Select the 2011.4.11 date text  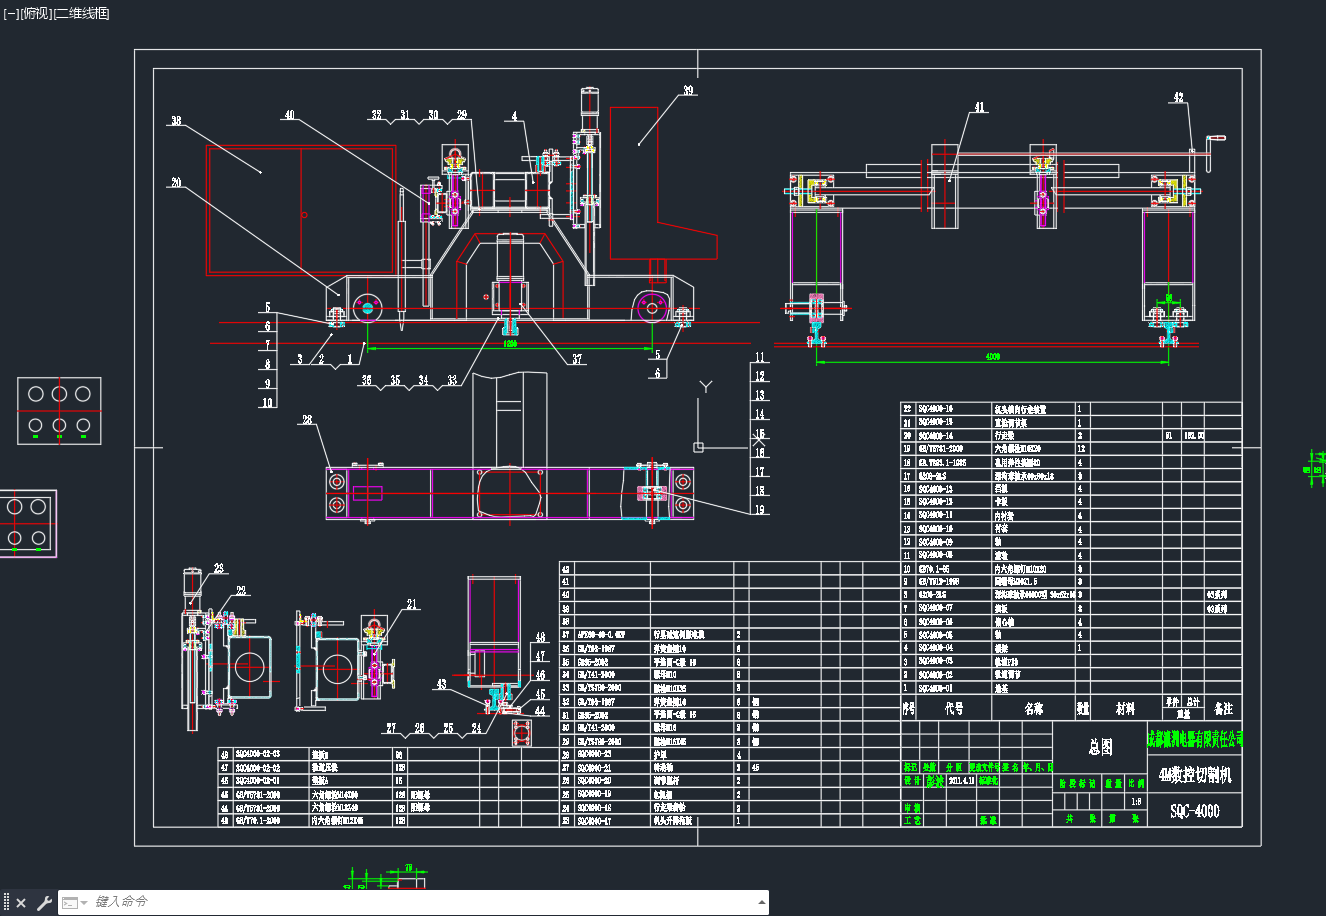[960, 781]
